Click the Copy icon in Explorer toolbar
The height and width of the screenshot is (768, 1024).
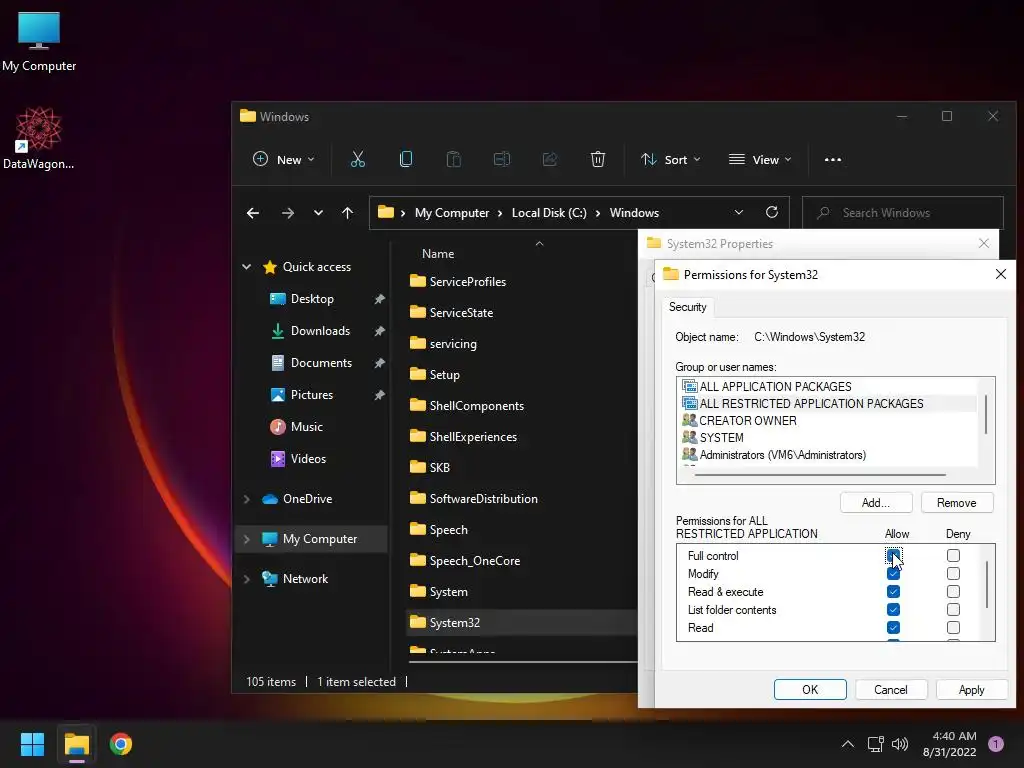coord(406,159)
